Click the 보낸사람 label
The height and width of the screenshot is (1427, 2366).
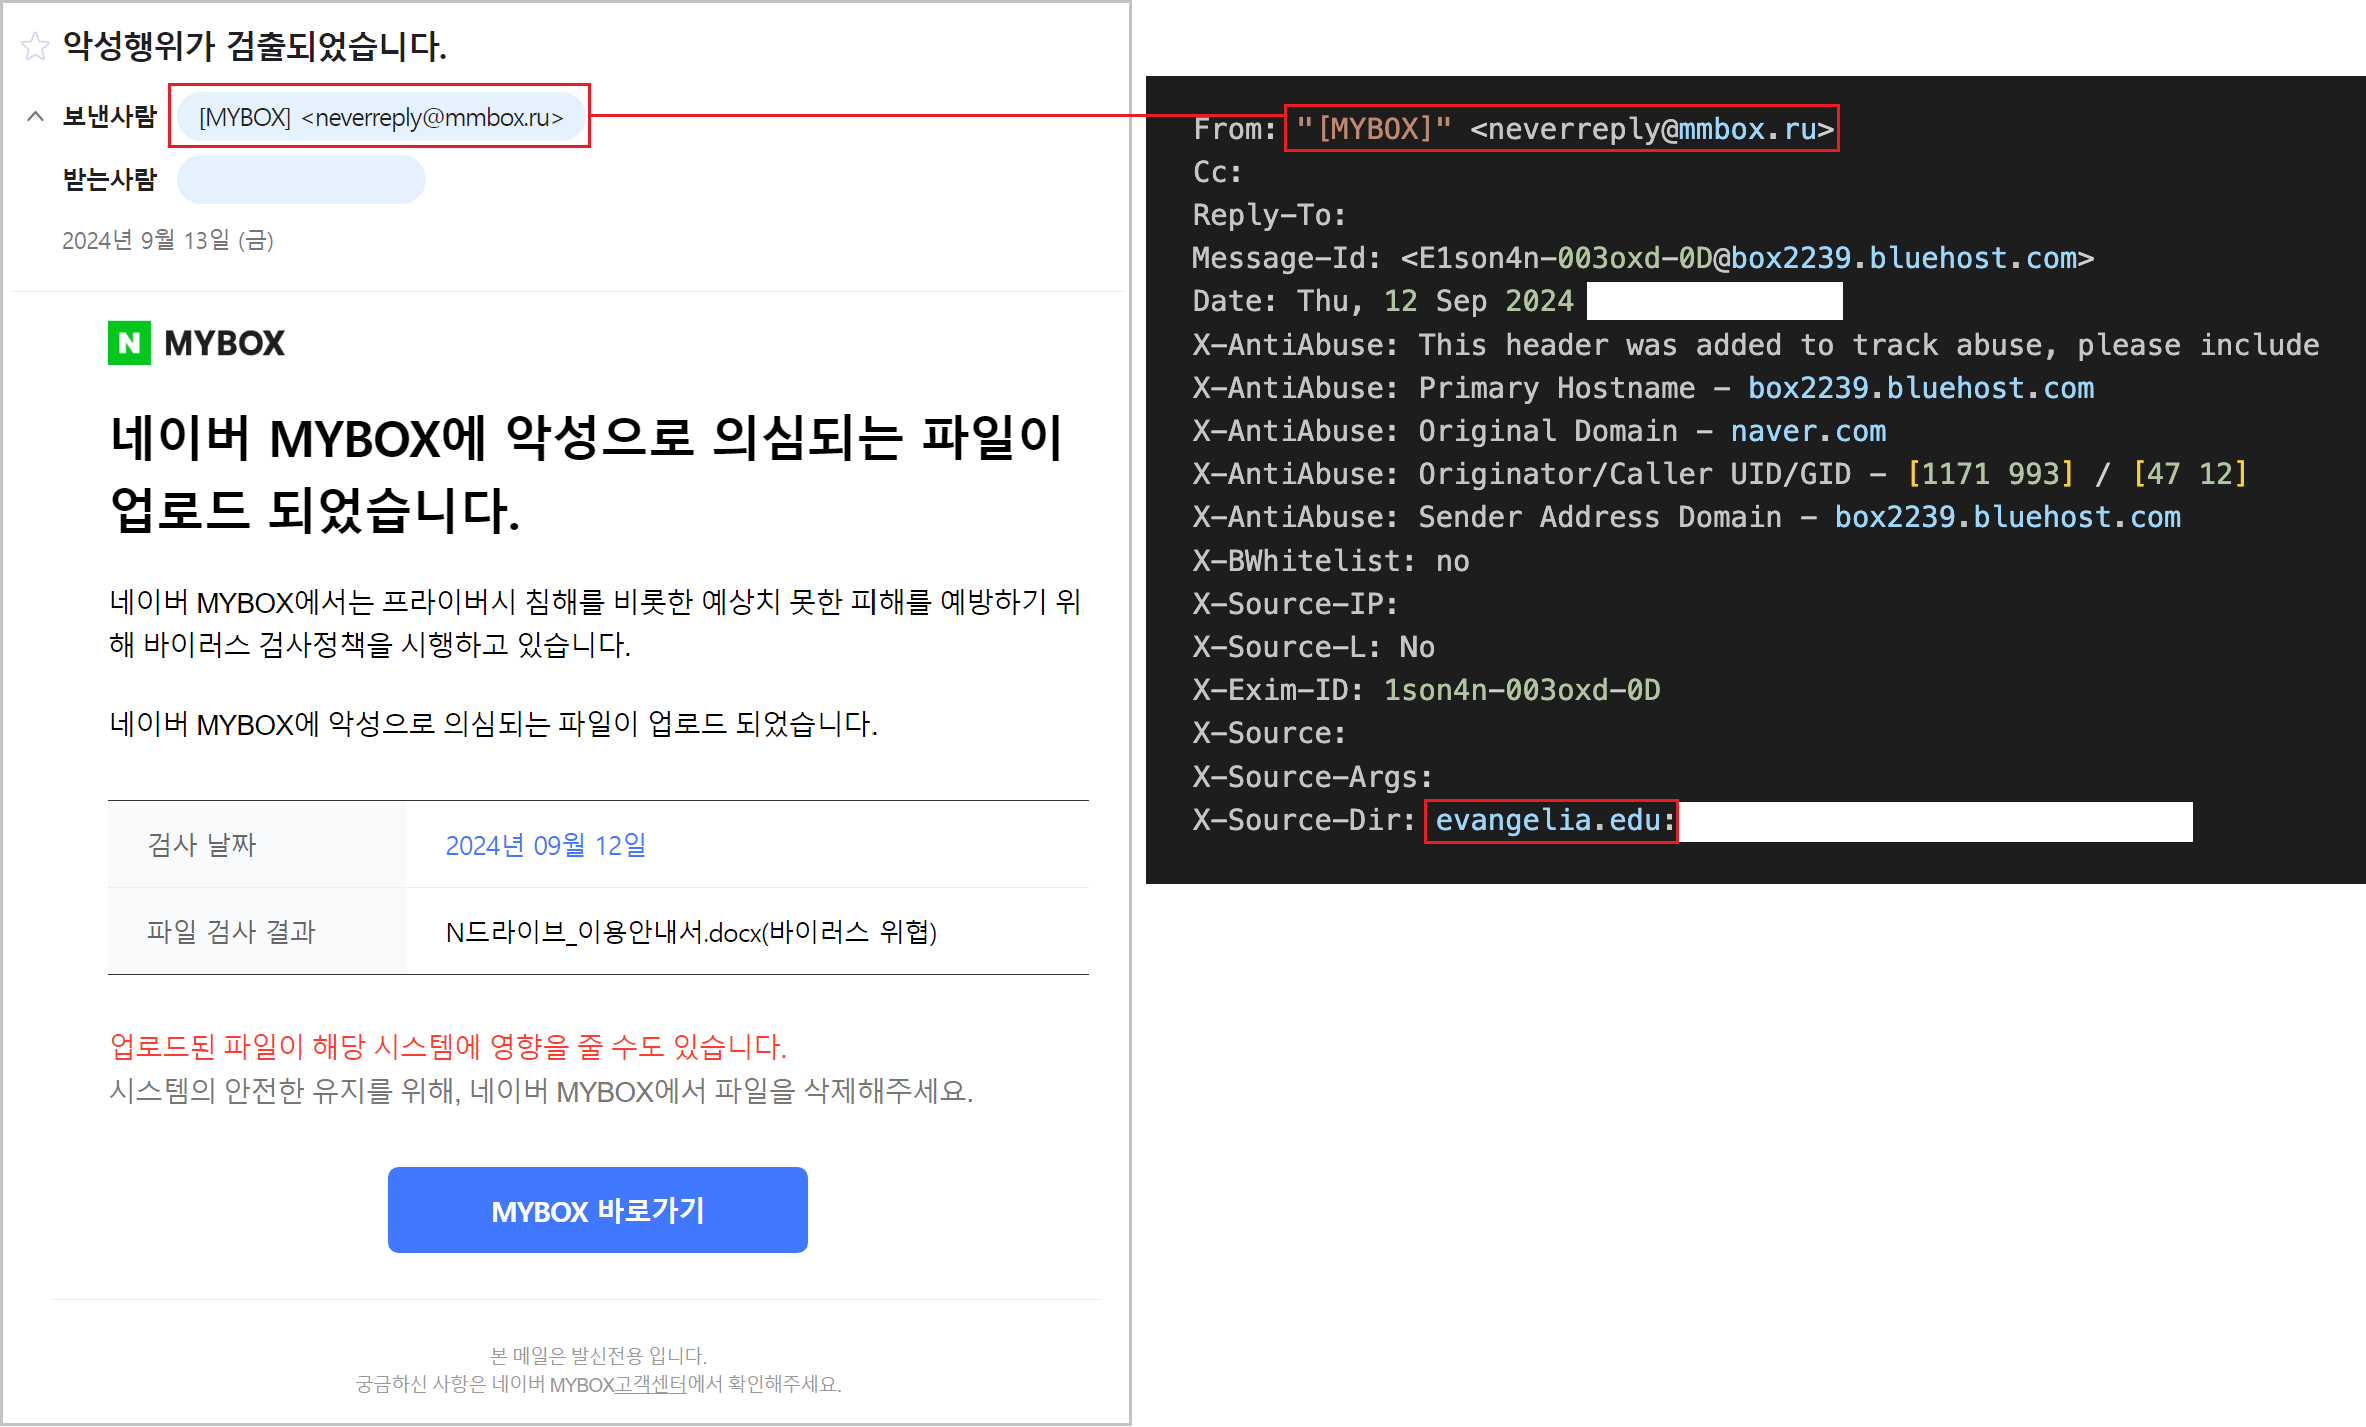[x=110, y=116]
